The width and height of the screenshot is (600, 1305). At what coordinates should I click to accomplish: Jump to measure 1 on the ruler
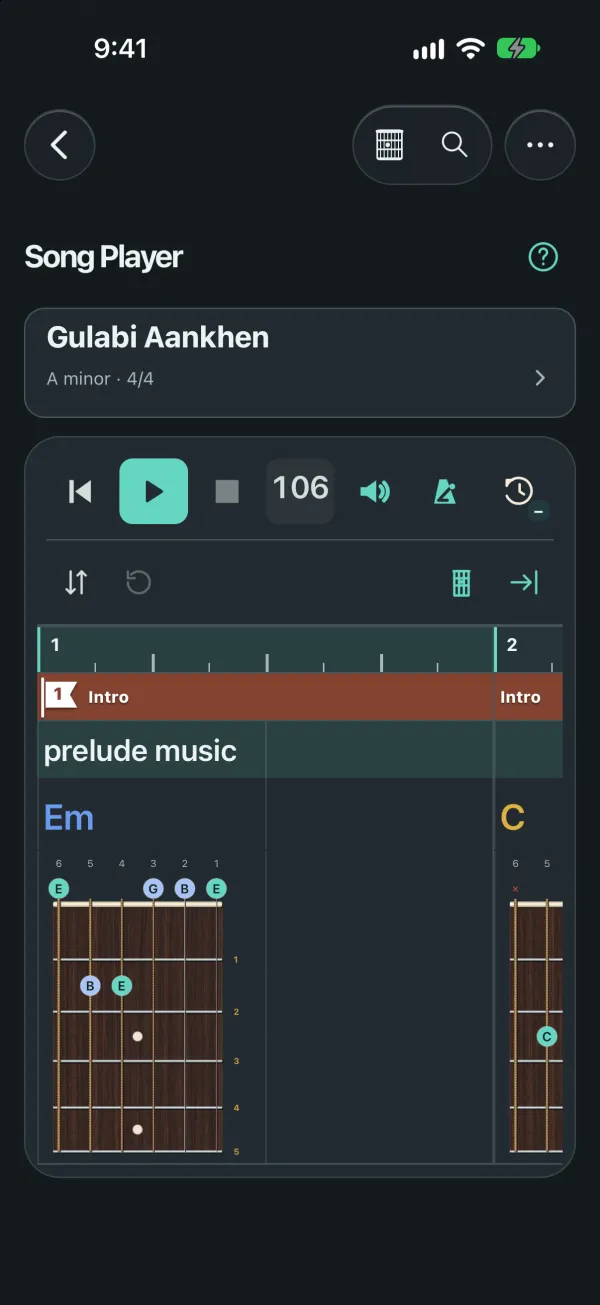[56, 645]
